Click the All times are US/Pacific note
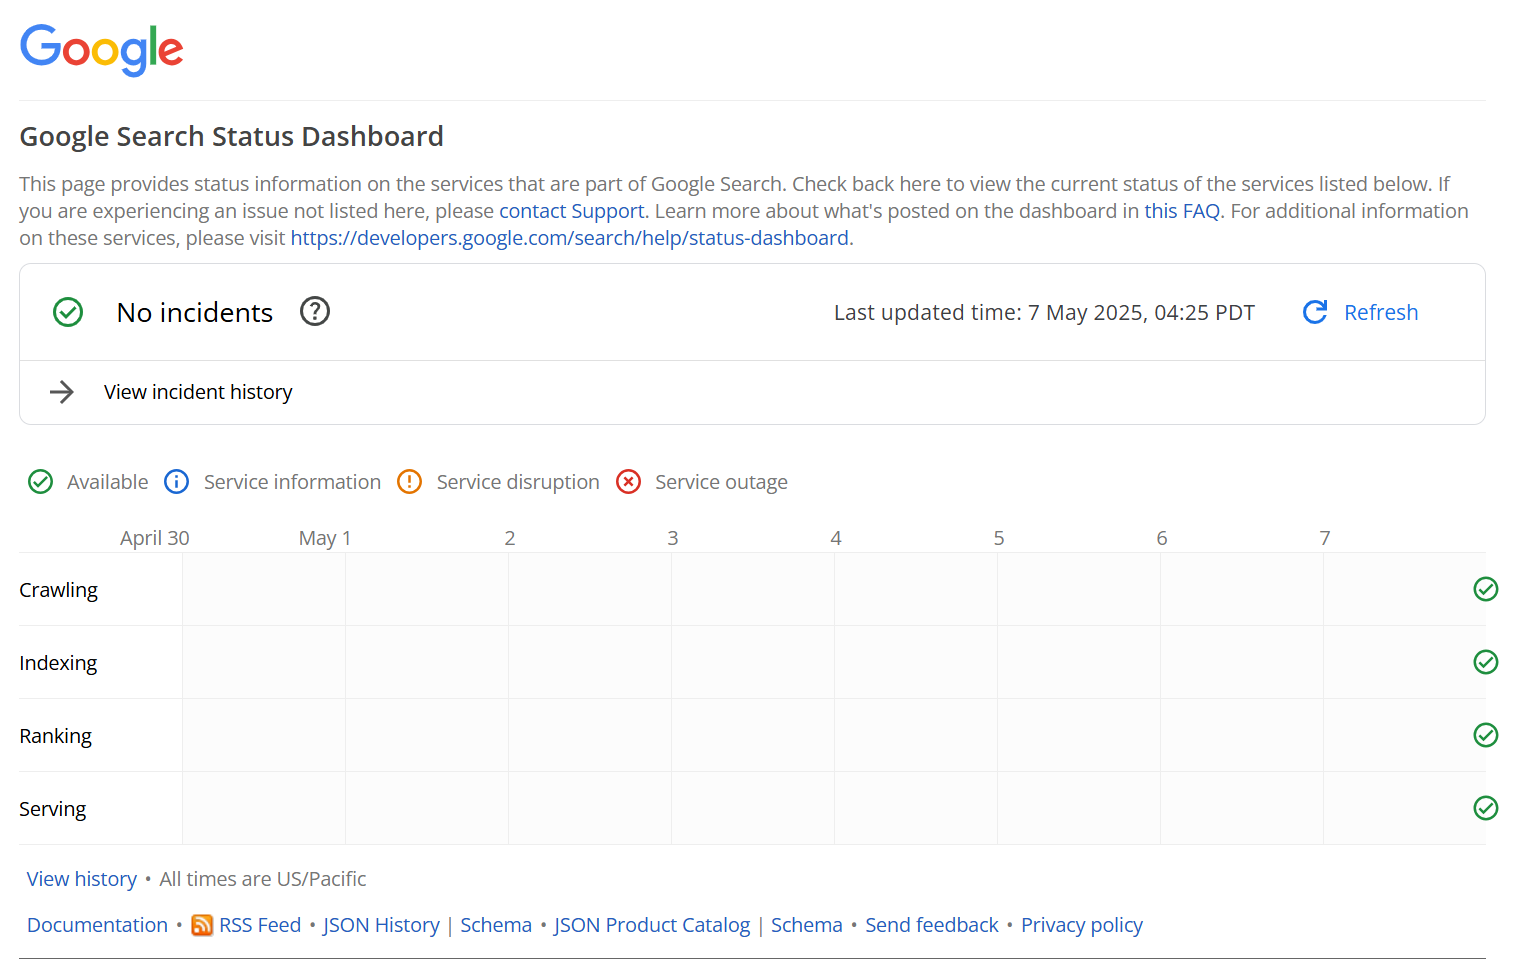Viewport: 1516px width, 969px height. click(263, 879)
